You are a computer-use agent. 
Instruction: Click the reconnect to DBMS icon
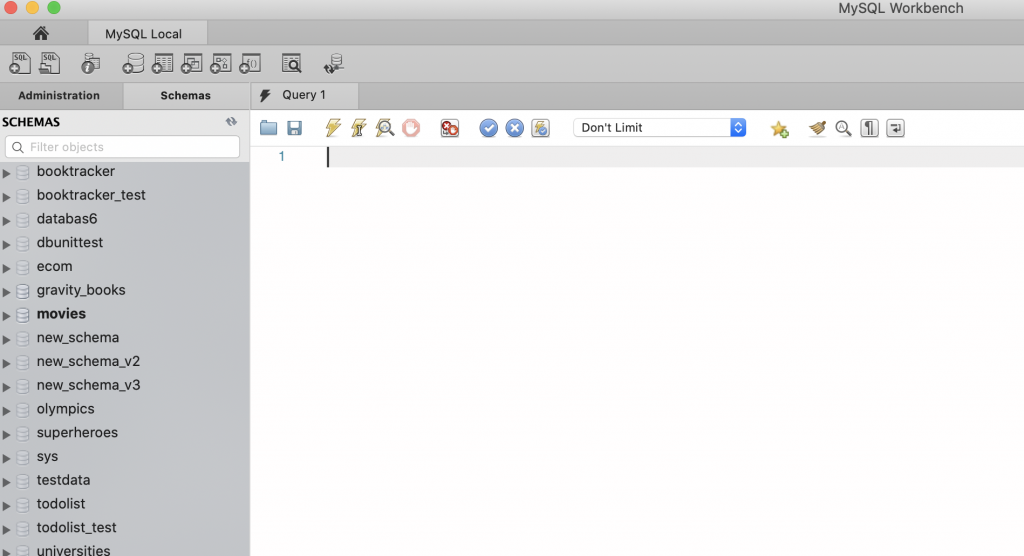[x=334, y=64]
